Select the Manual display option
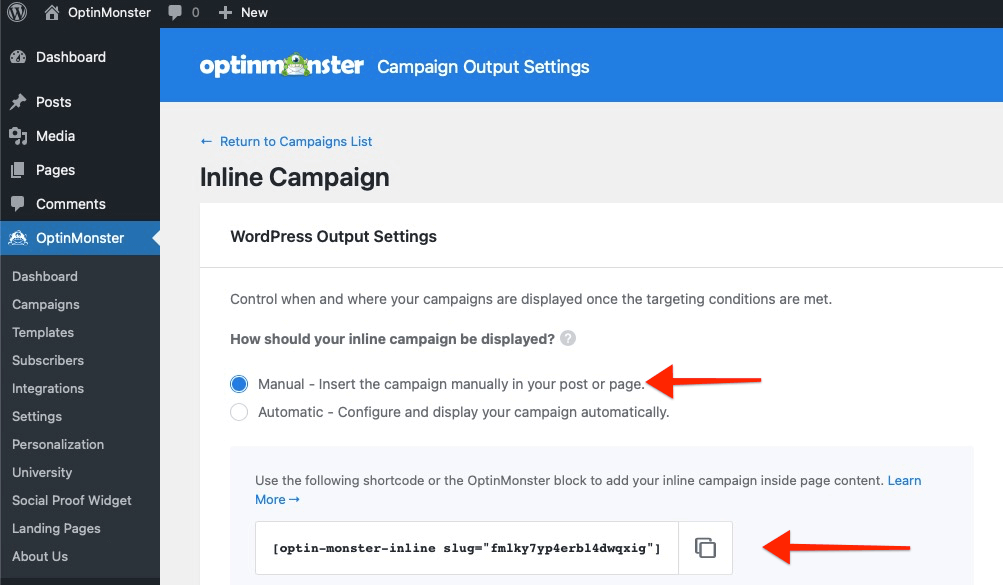Screen dimensions: 1003x585 point(238,383)
